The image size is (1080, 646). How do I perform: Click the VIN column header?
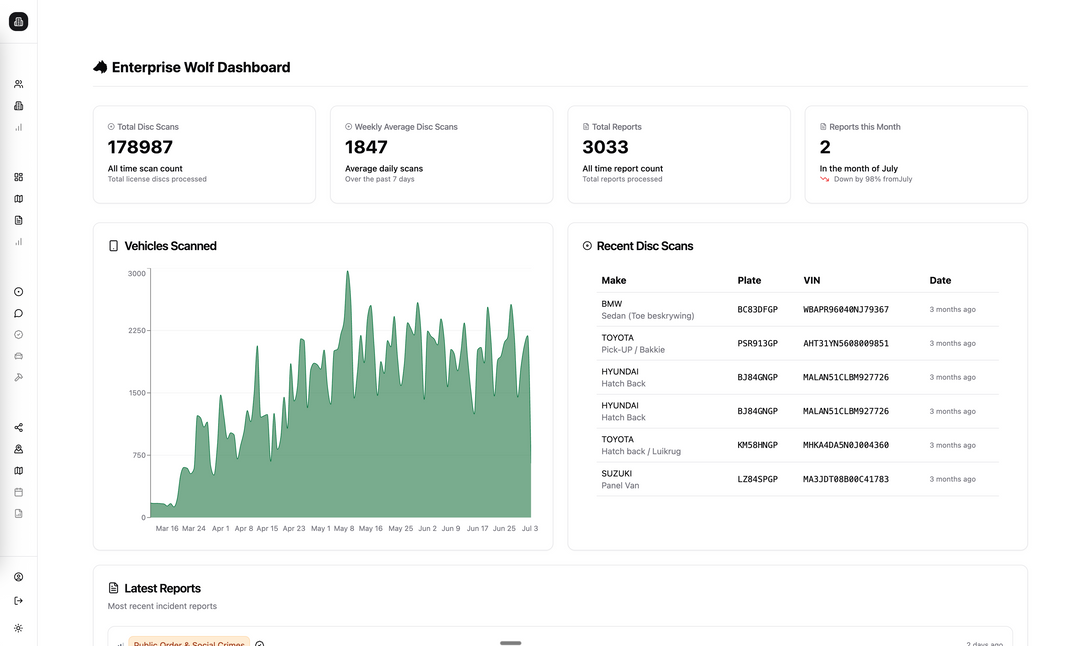(812, 281)
